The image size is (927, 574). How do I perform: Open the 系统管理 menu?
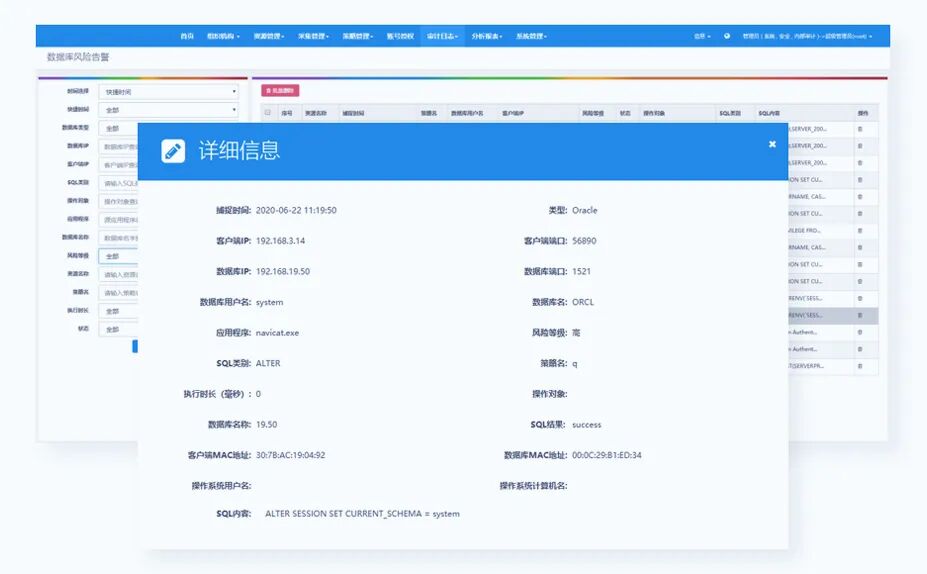pos(531,36)
